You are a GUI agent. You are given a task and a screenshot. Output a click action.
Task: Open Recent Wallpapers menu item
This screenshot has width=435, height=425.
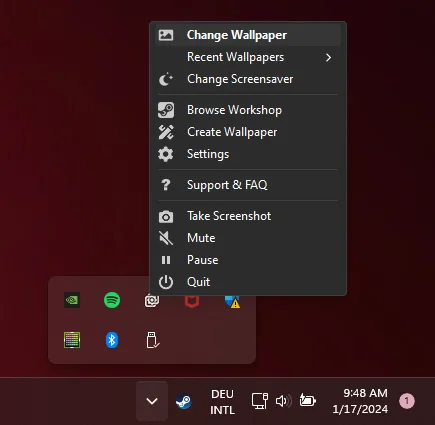(248, 57)
